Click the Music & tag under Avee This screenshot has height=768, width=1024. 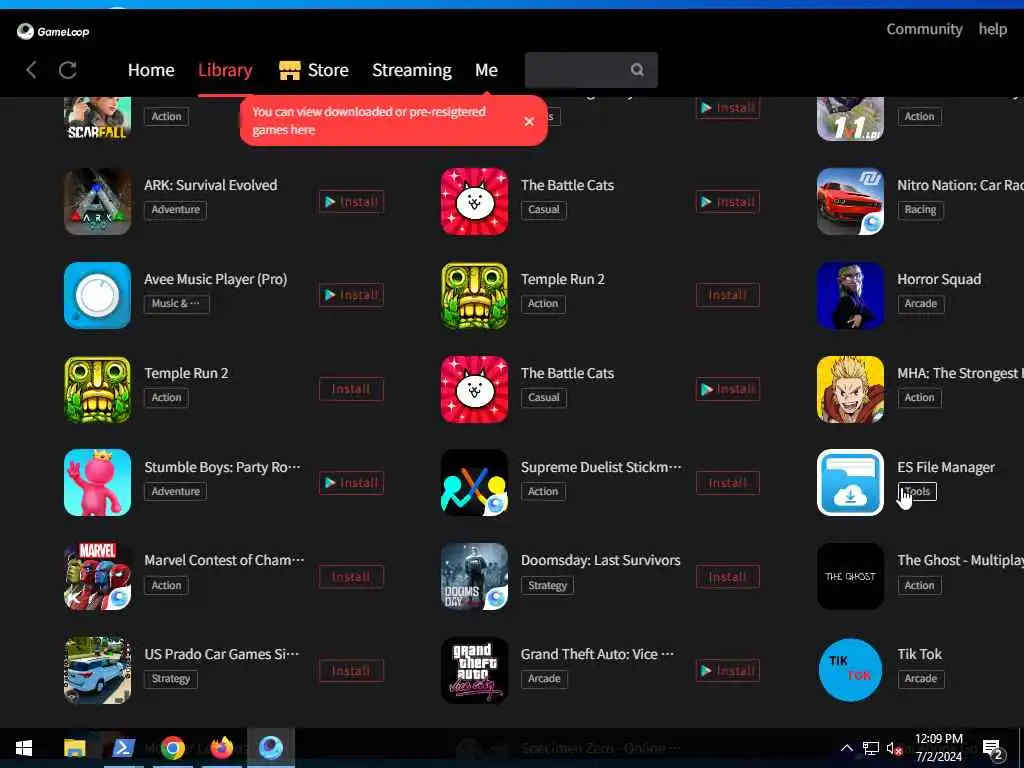click(176, 304)
